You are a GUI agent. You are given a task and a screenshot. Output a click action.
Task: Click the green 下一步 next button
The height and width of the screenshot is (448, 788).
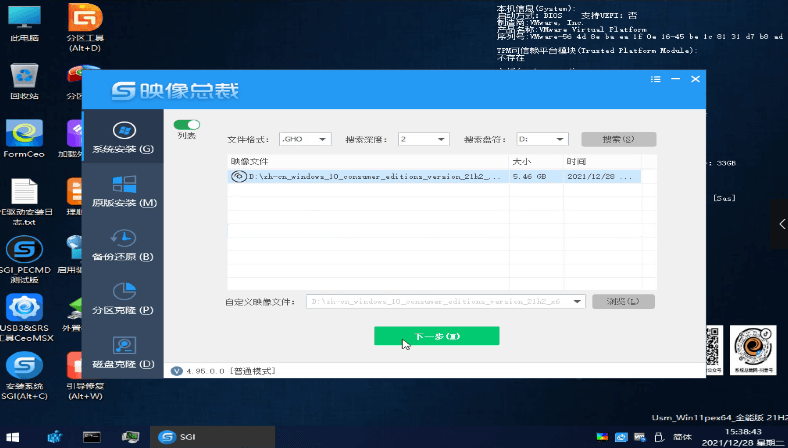(437, 336)
